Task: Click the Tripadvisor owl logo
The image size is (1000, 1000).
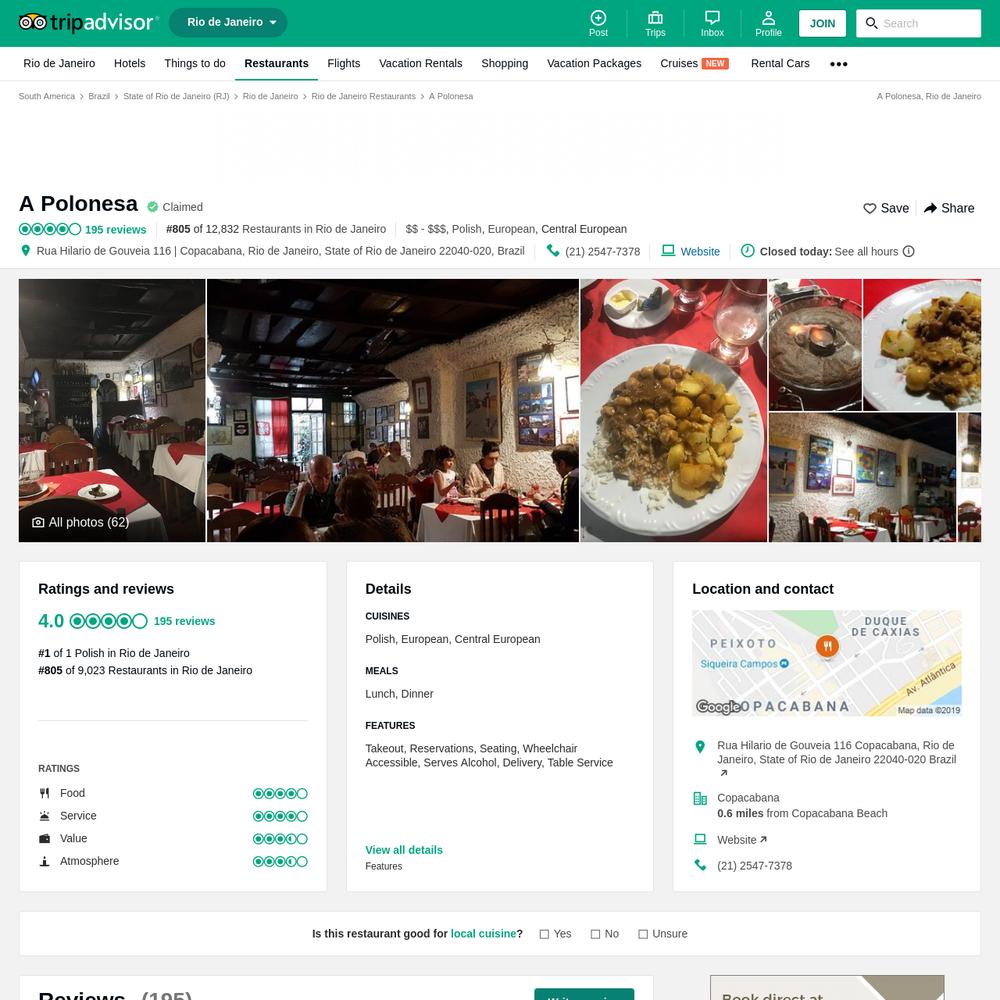Action: click(33, 22)
